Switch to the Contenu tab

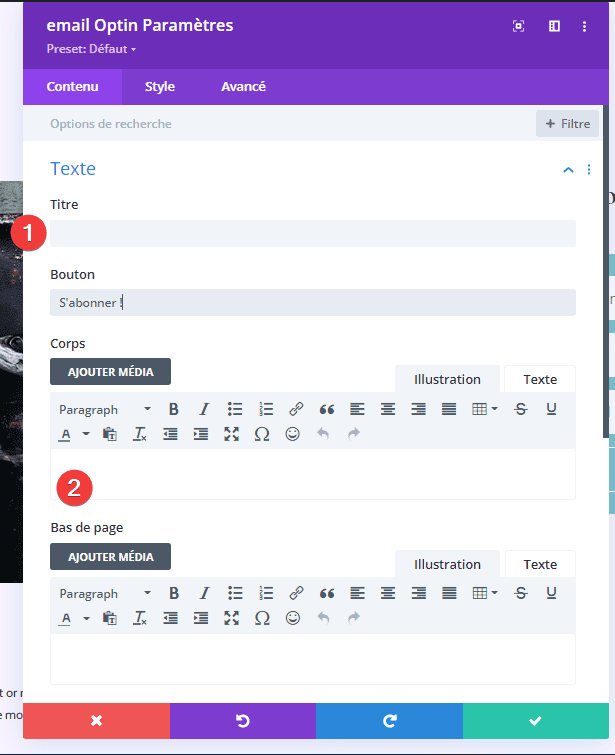pos(72,87)
